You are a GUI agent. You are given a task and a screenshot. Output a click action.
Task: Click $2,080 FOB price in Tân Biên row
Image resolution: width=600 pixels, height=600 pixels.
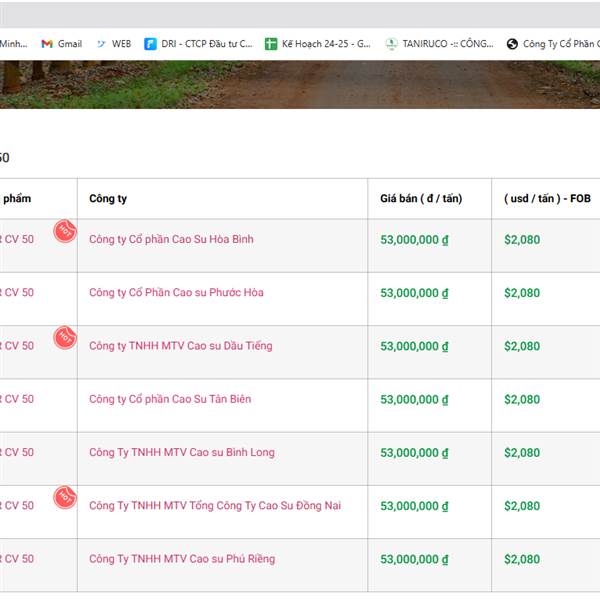[x=522, y=399]
